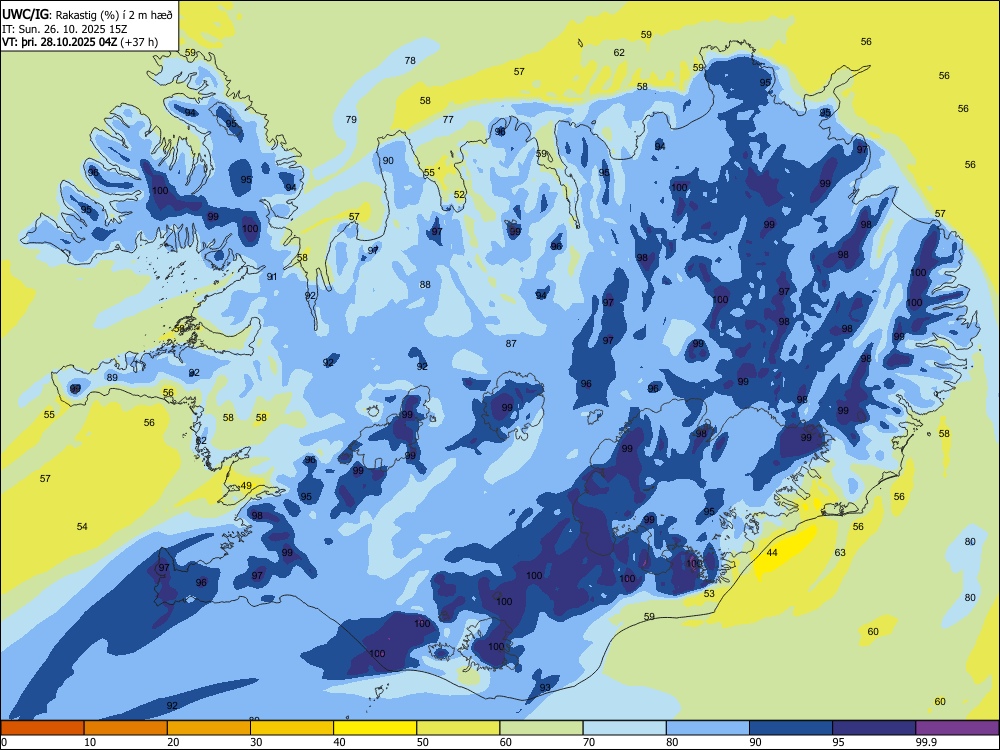Click the legend scale label '10'
Screen dimensions: 1000x750
click(x=90, y=742)
